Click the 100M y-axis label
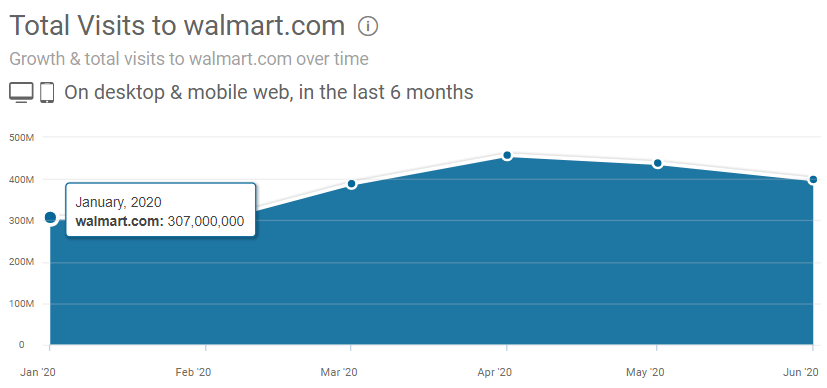827x388 pixels. [x=22, y=304]
